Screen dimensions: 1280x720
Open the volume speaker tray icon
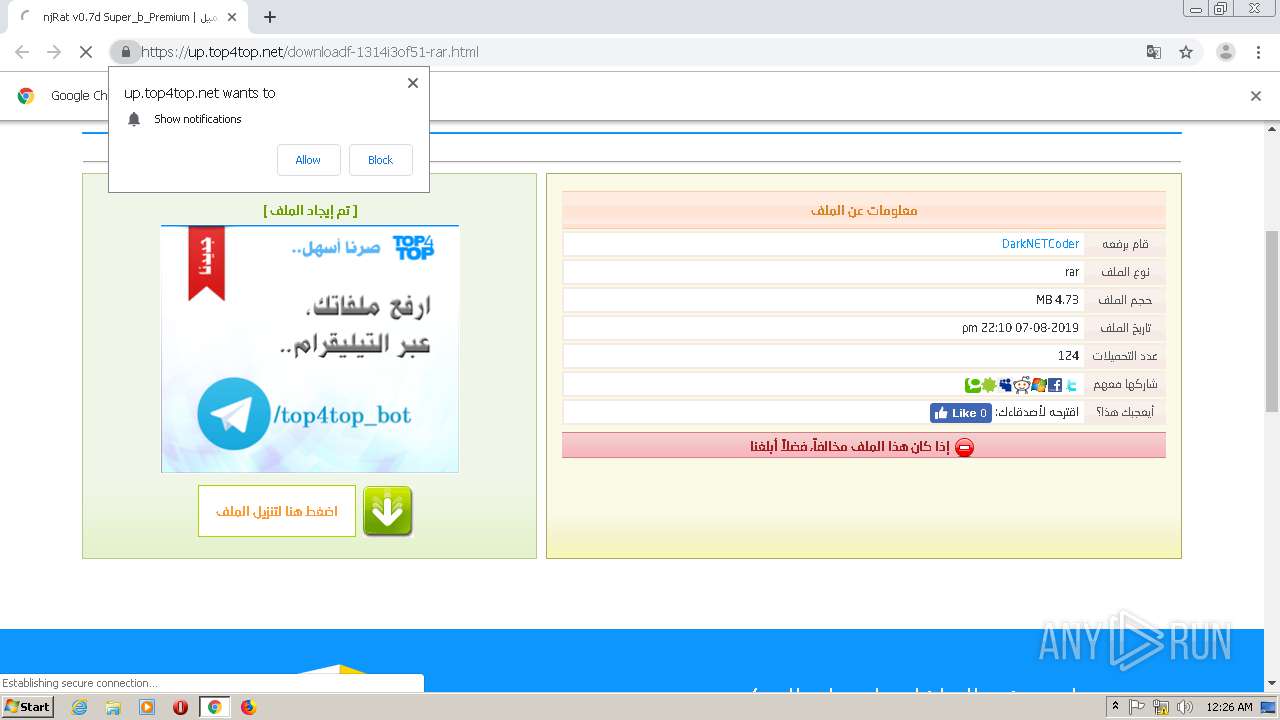click(x=1185, y=707)
